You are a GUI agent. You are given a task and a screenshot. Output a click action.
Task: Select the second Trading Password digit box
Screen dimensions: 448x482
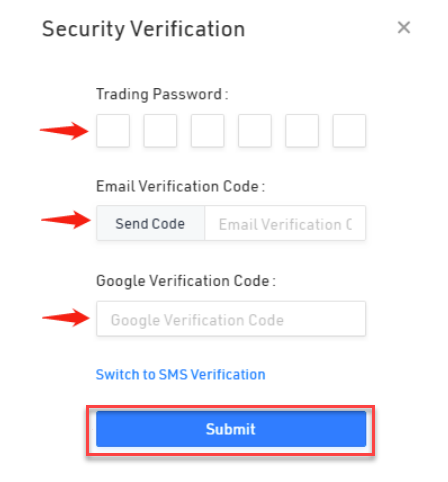tap(160, 131)
